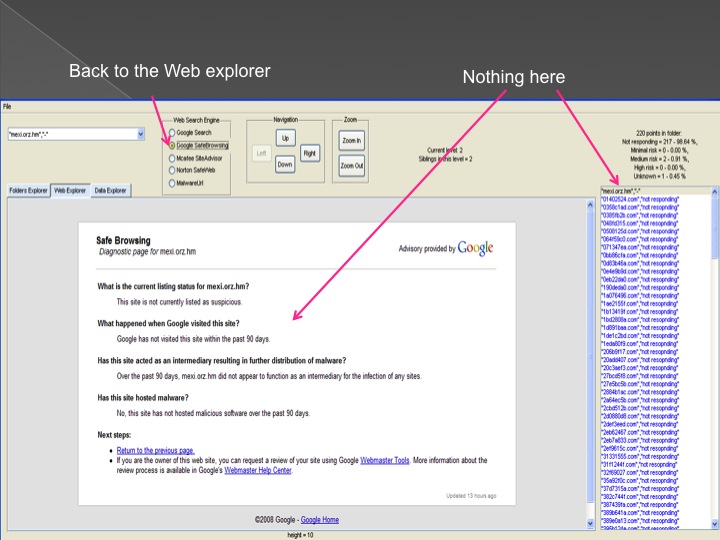
Task: Click the web page scrollbar up arrow
Action: click(591, 205)
